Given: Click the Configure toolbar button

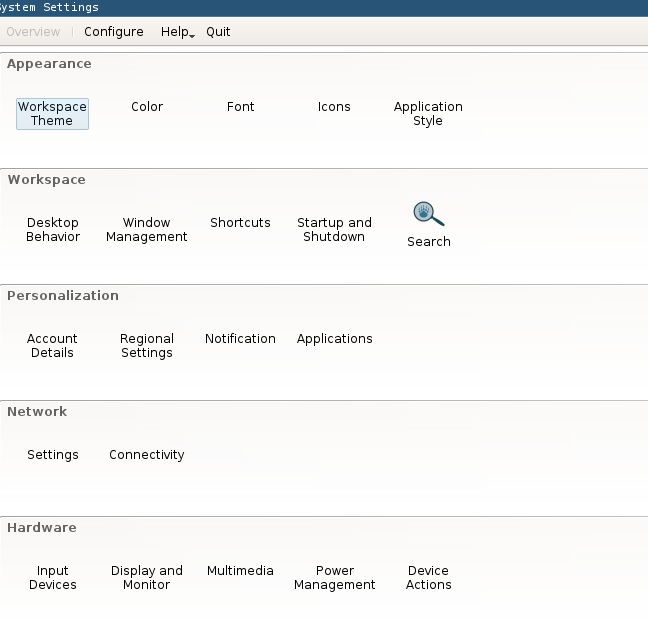Looking at the screenshot, I should [114, 32].
